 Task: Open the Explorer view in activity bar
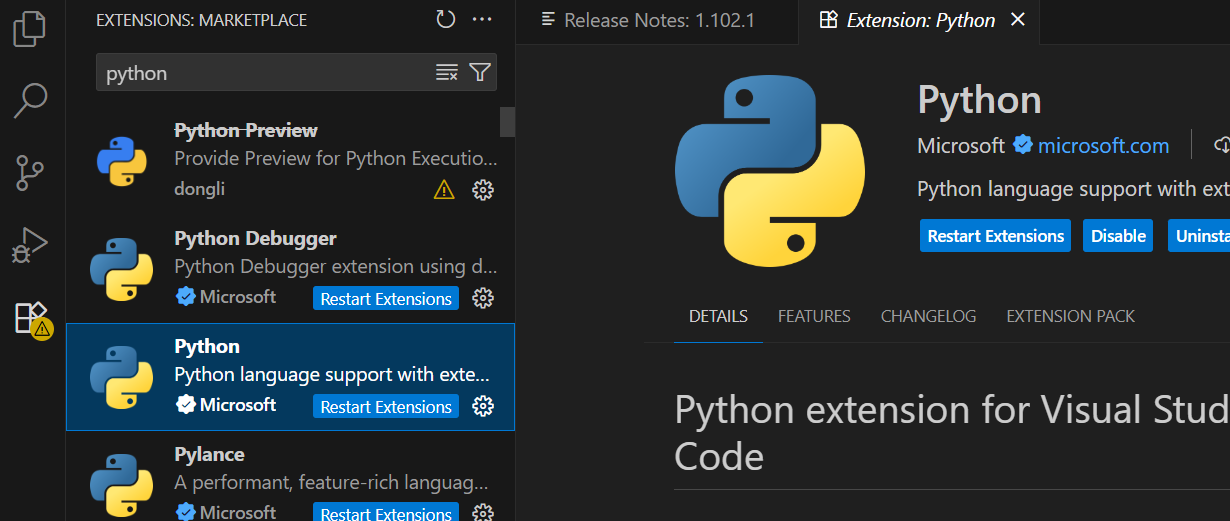click(x=31, y=28)
